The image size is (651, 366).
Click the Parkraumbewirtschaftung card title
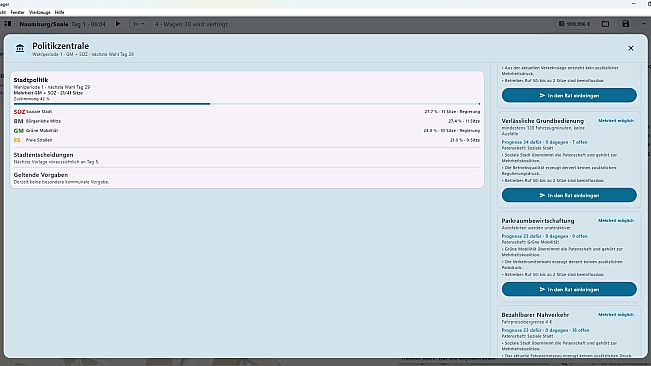pyautogui.click(x=538, y=221)
